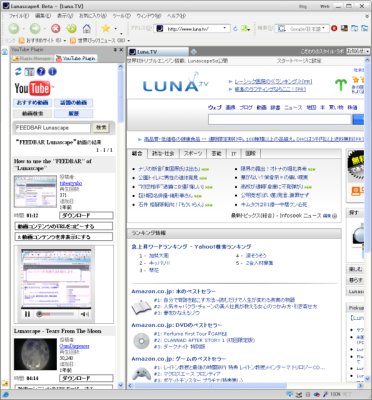Expand the address bar URL dropdown

pyautogui.click(x=225, y=29)
